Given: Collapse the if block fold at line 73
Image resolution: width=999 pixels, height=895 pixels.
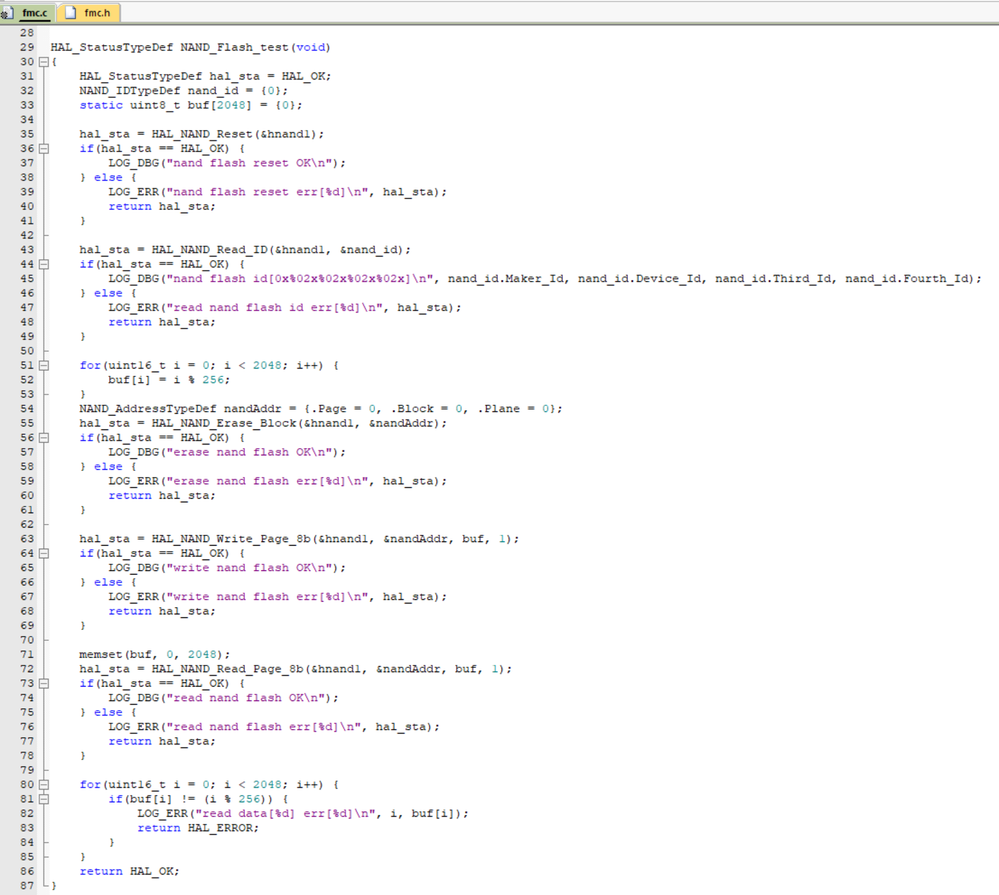Looking at the screenshot, I should 42,683.
